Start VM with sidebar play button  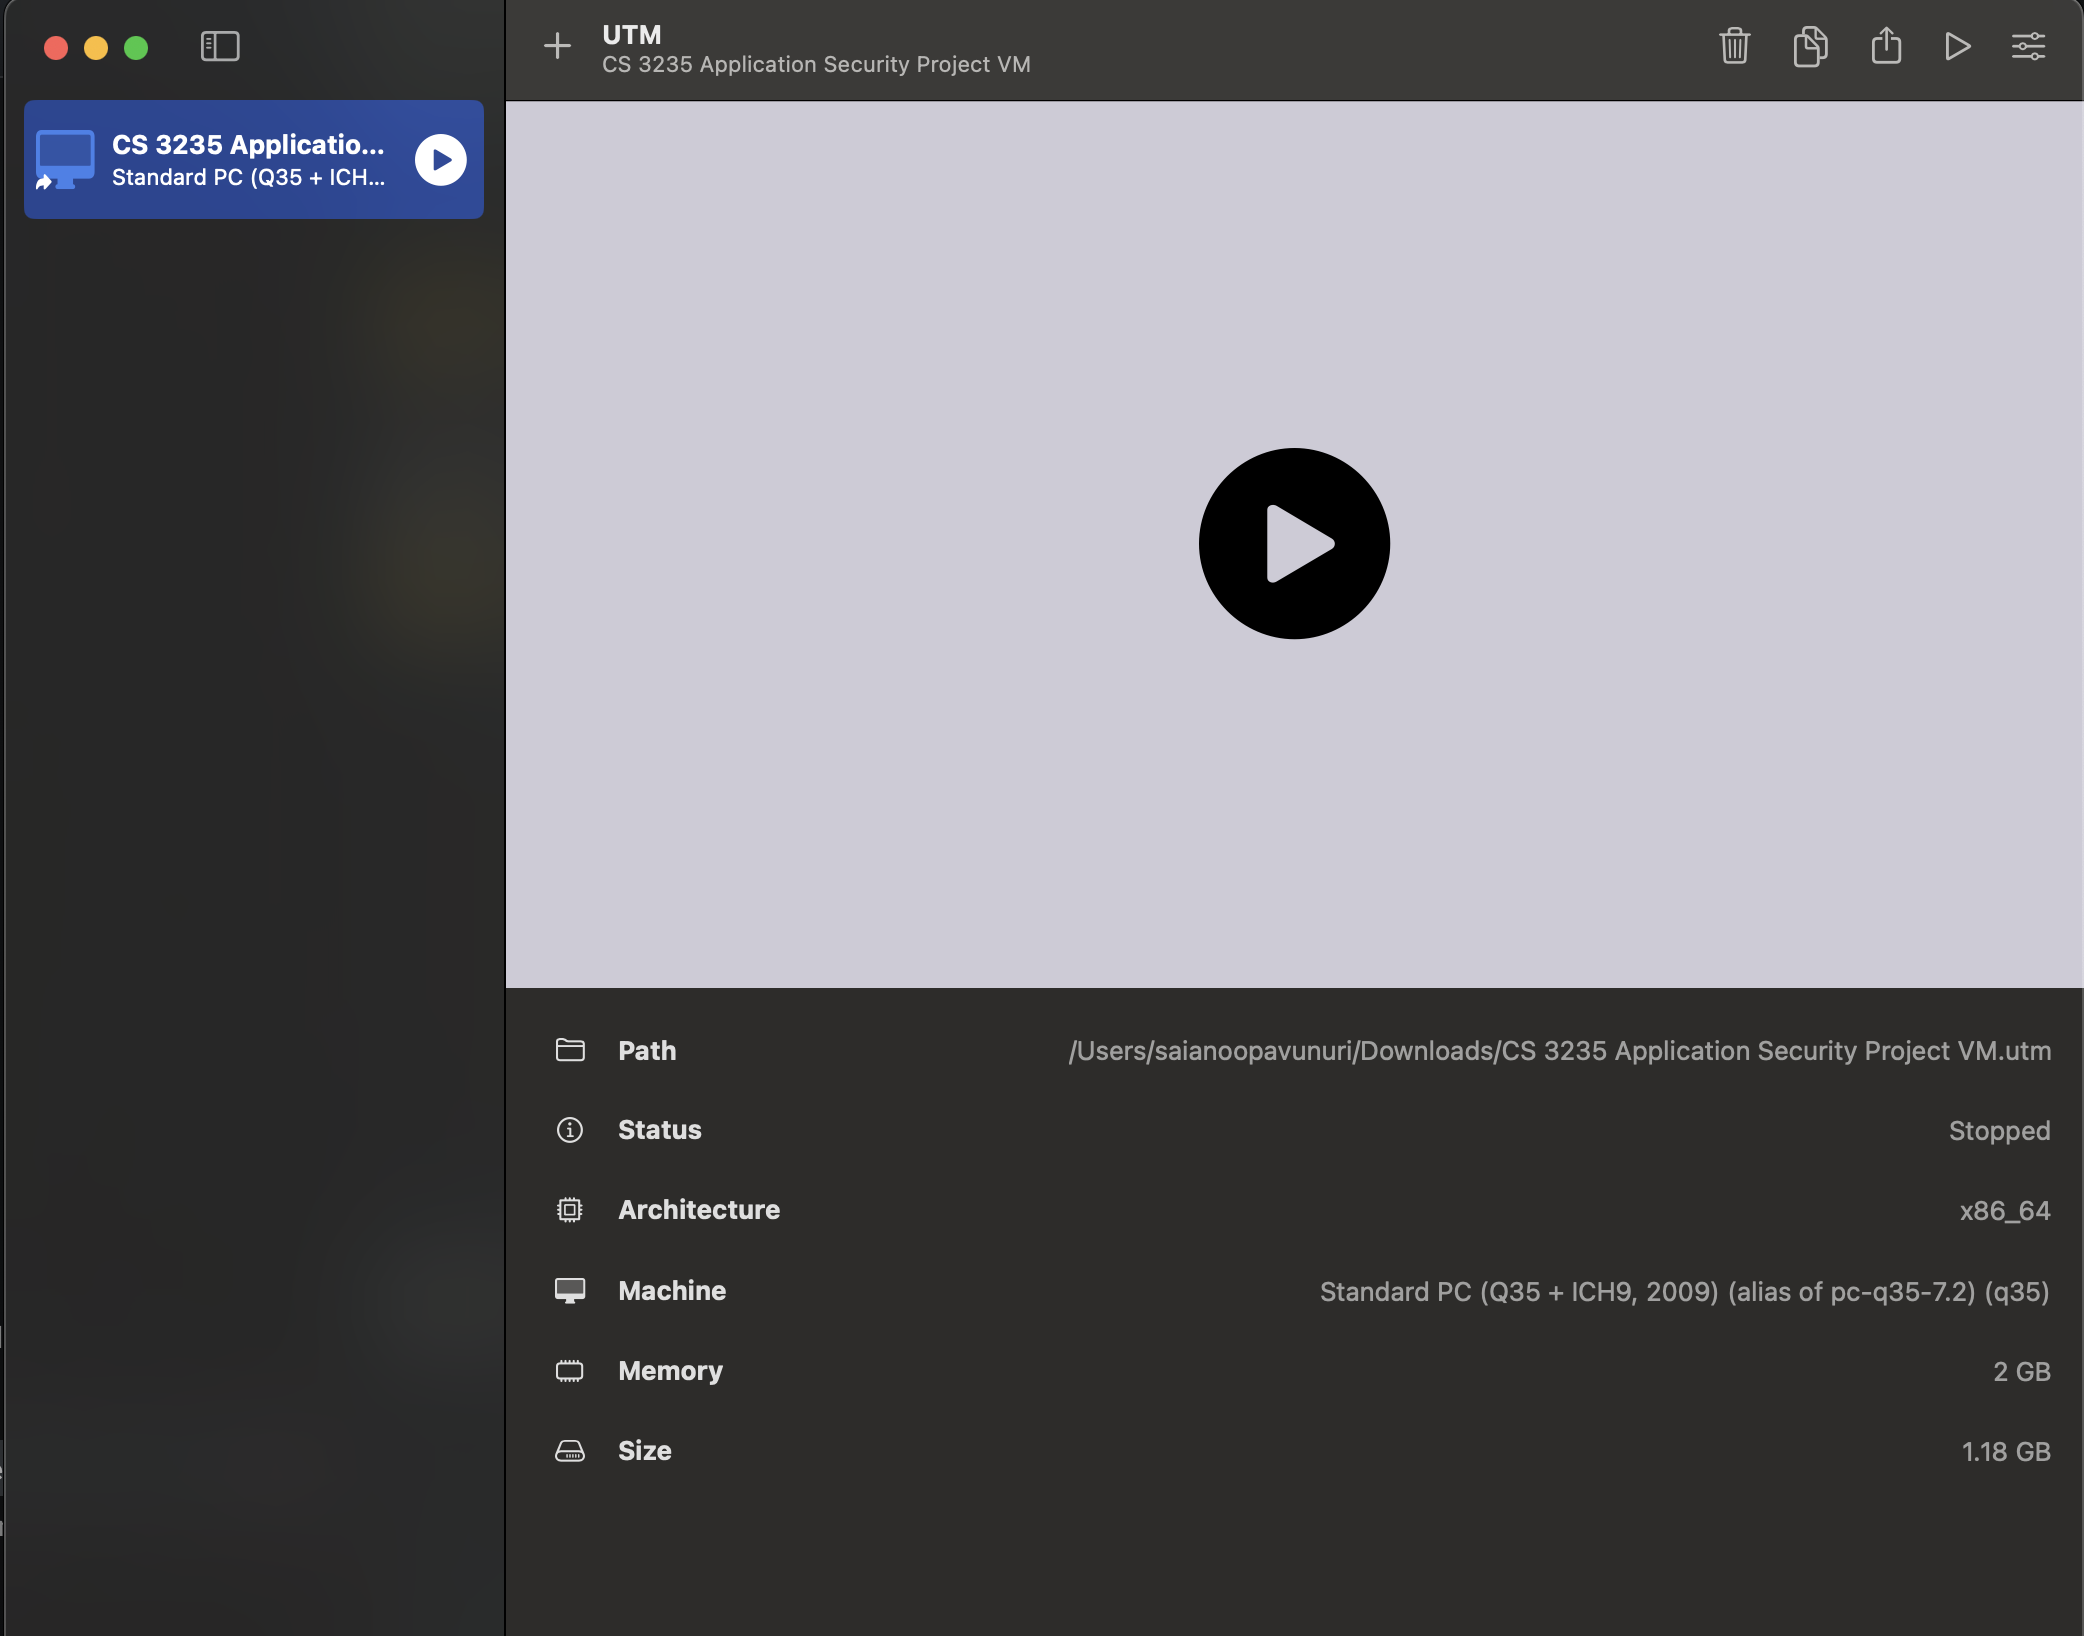[x=440, y=160]
